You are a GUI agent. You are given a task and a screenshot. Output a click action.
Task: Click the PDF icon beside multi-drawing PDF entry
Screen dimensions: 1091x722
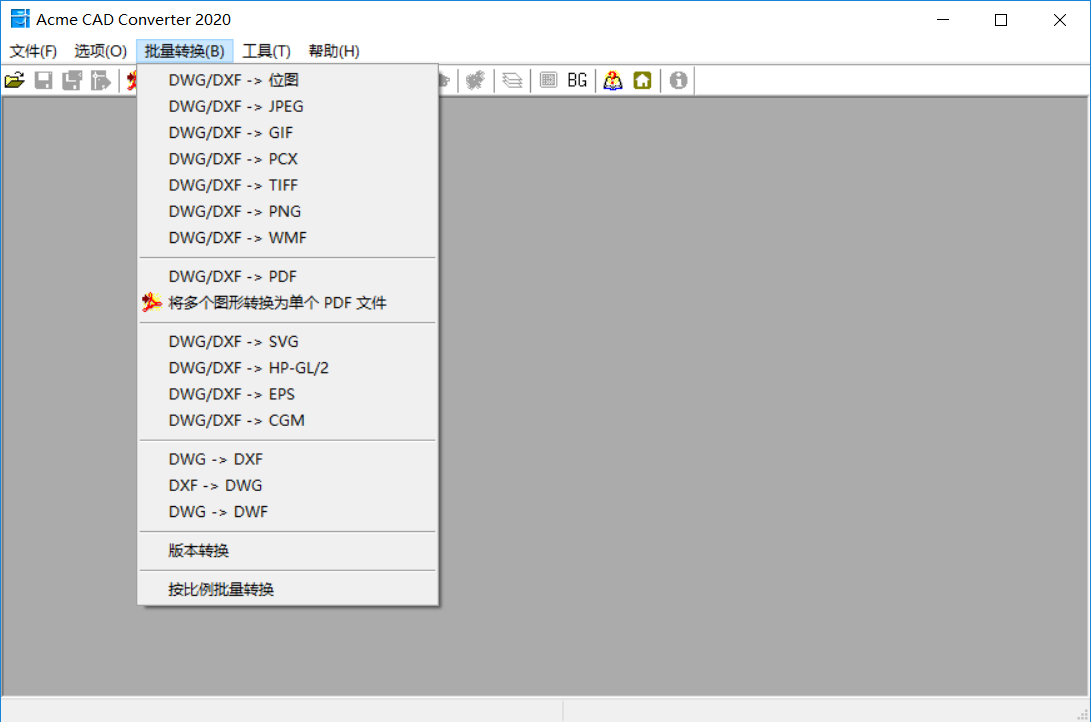[x=151, y=303]
